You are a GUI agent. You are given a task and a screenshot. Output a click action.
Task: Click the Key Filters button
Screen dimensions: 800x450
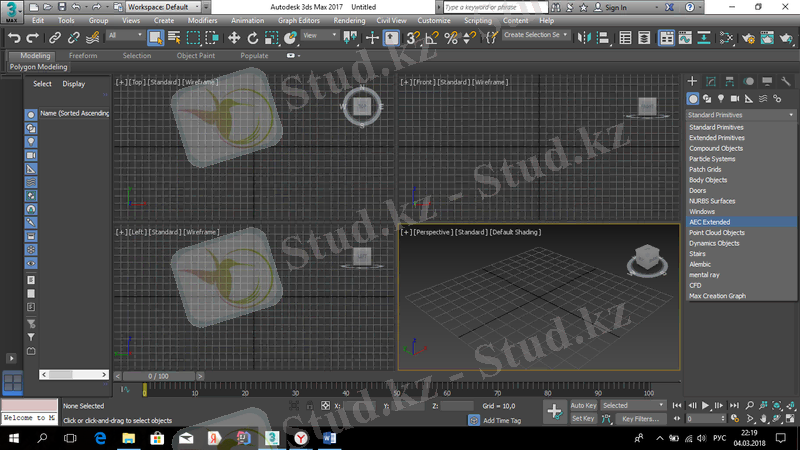pyautogui.click(x=640, y=419)
